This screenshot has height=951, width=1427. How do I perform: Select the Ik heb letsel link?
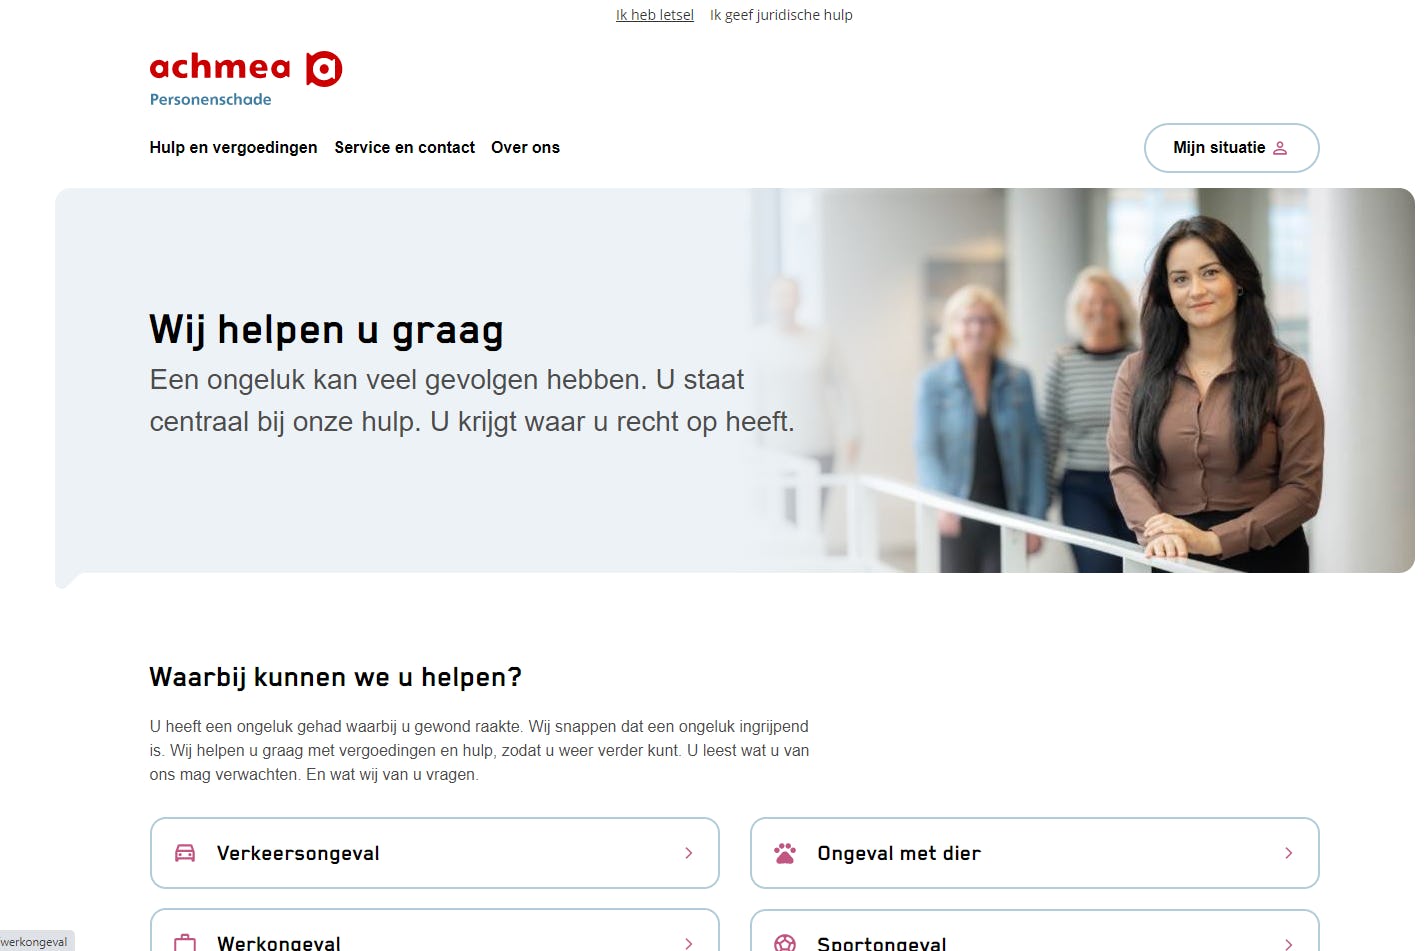pos(654,15)
